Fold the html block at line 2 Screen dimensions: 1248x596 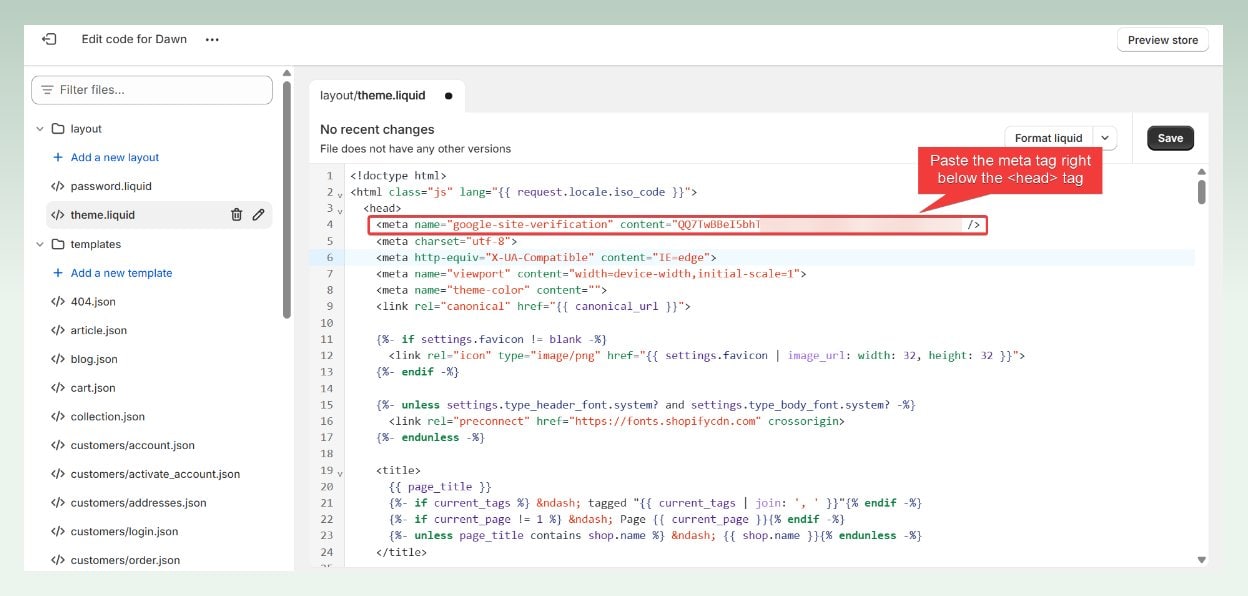click(x=340, y=193)
